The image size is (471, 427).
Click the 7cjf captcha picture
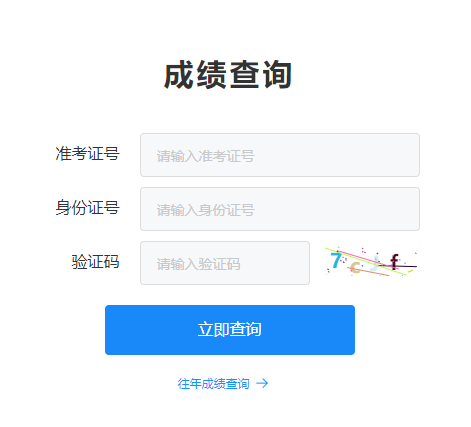371,262
